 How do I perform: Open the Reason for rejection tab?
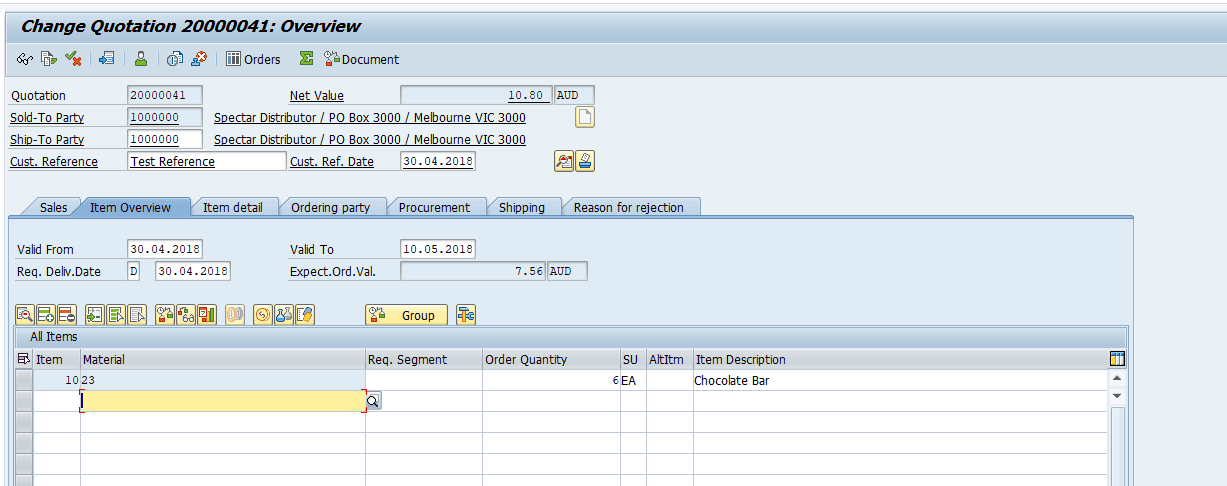pos(629,207)
